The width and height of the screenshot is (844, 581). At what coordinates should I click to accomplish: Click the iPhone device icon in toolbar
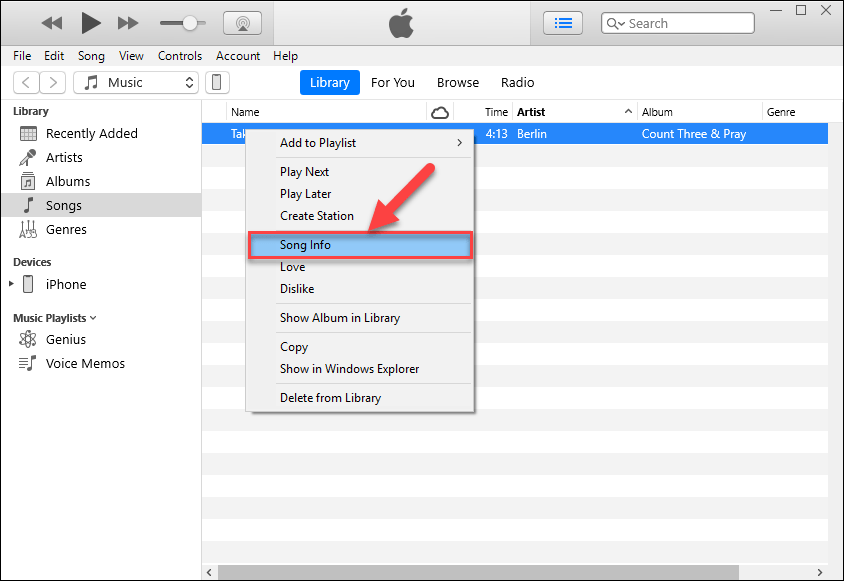click(217, 82)
